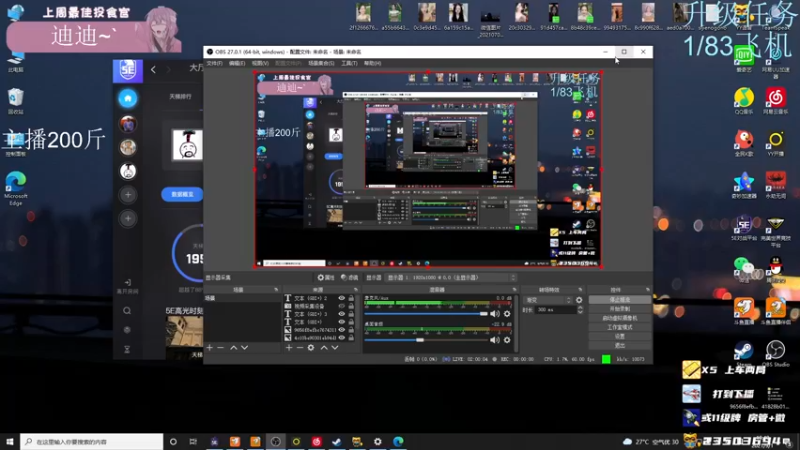800x450 pixels.
Task: Move source up in sources list
Action: 324,347
